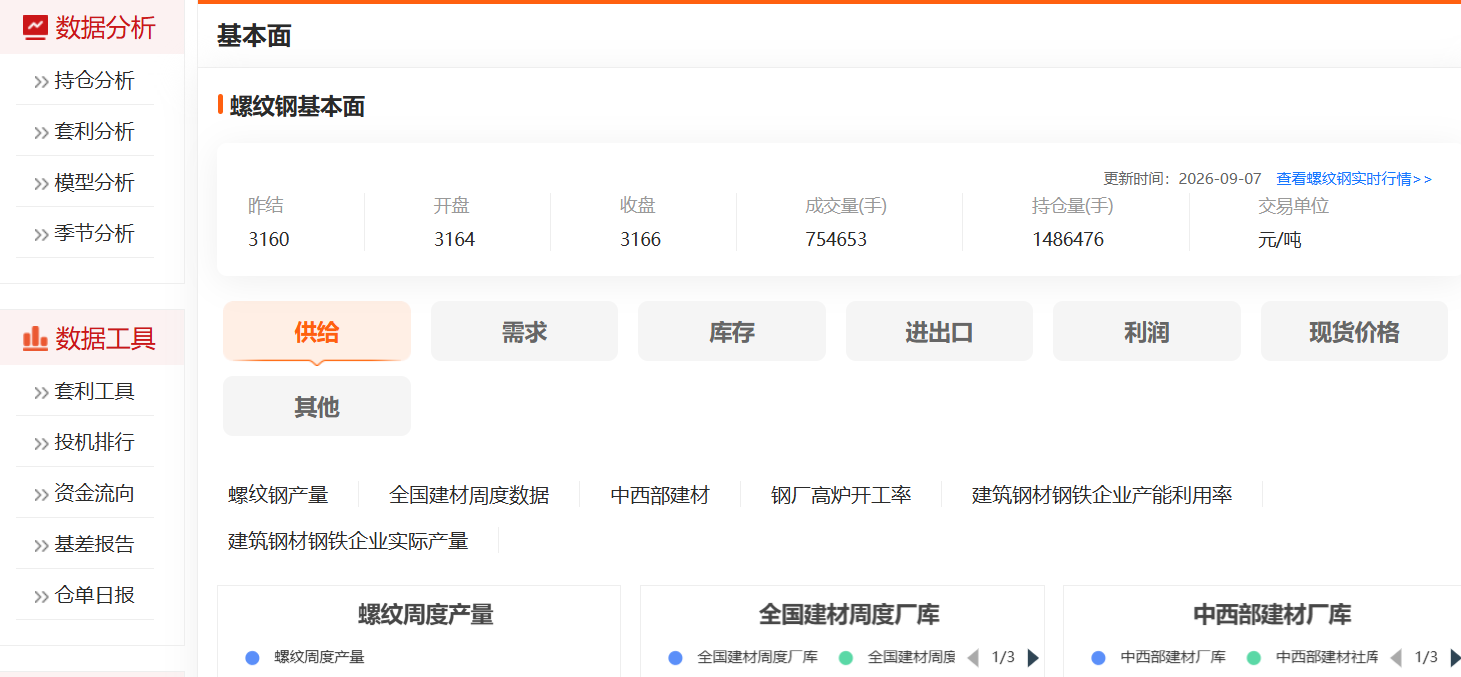Click the 收盘 value 3166
This screenshot has height=677, width=1461.
(x=640, y=240)
